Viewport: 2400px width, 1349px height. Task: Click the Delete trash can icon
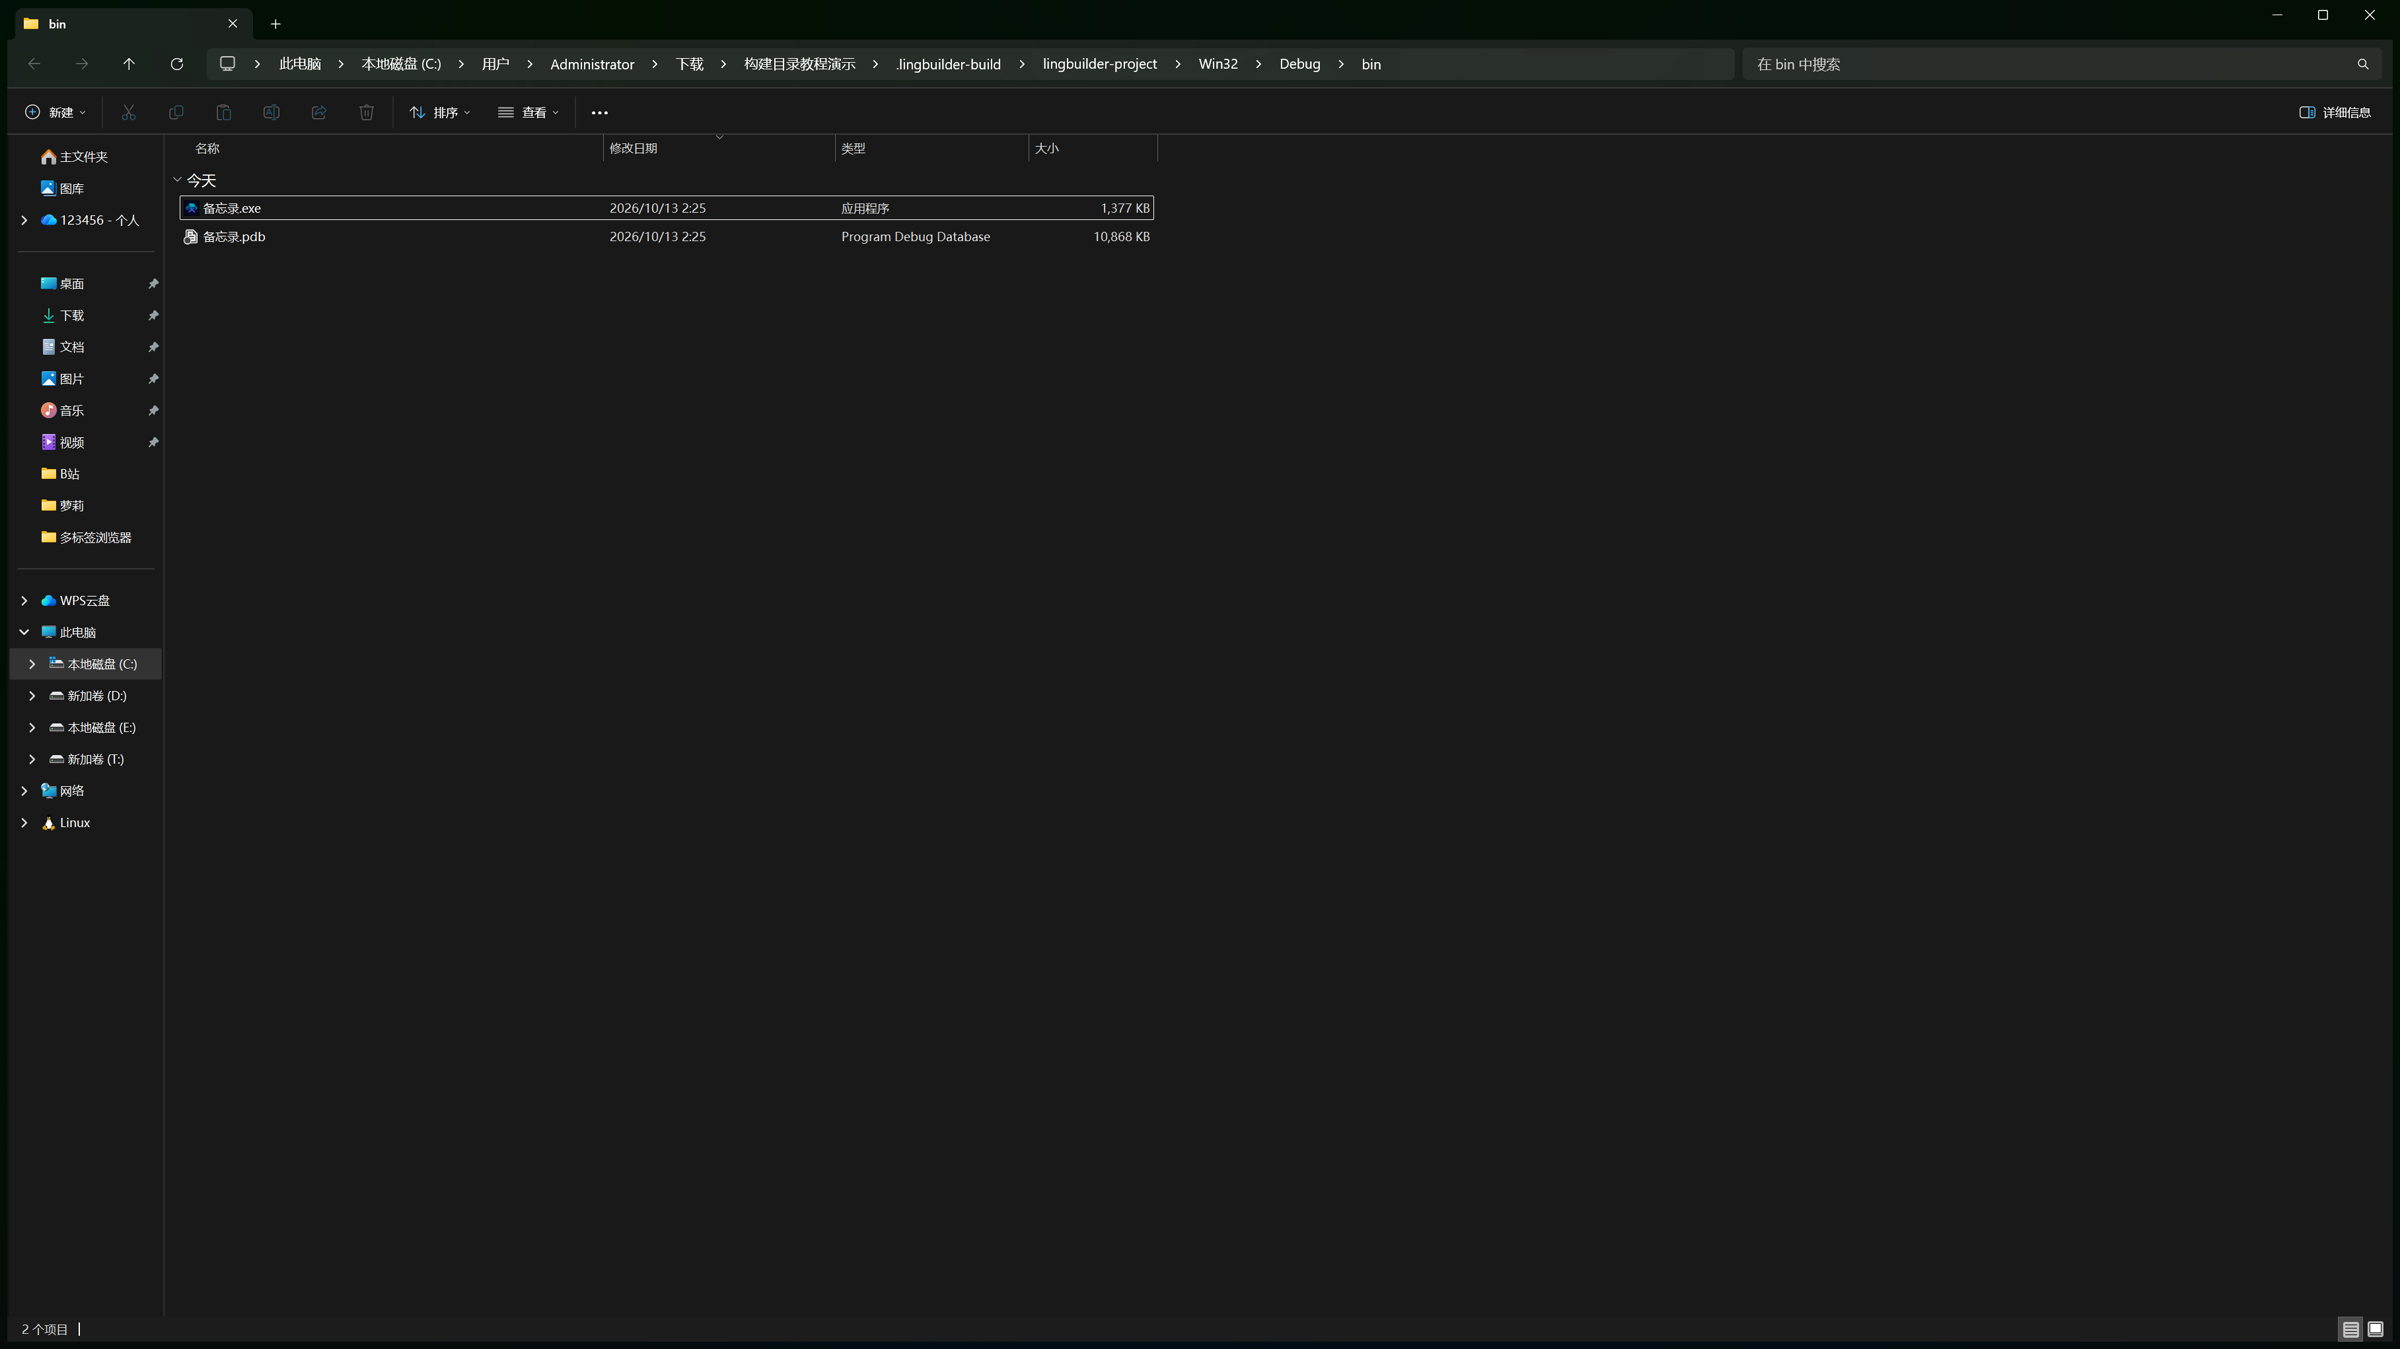367,112
